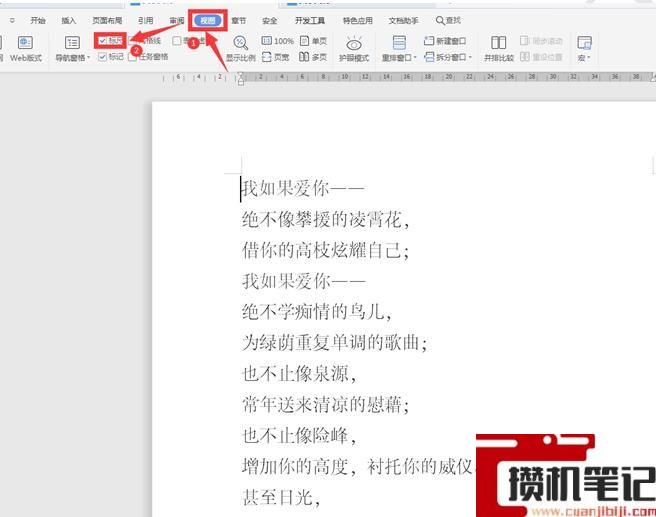The width and height of the screenshot is (656, 517).
Task: Click line 增加你的高度,衬托你的威仪
Action: click(358, 466)
